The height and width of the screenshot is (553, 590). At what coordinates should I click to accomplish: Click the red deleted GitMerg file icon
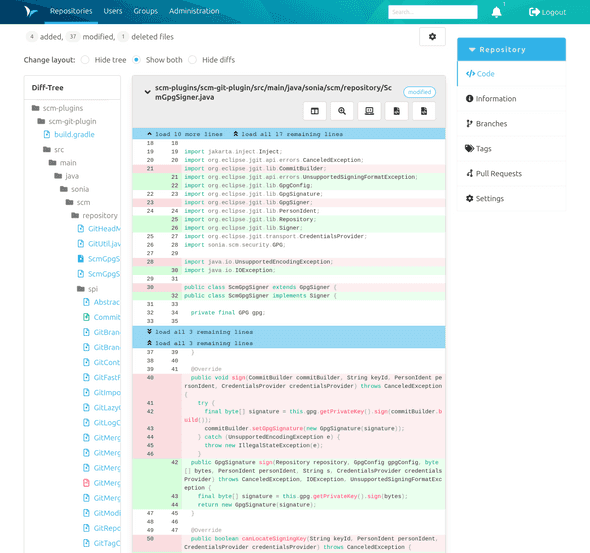tap(86, 483)
